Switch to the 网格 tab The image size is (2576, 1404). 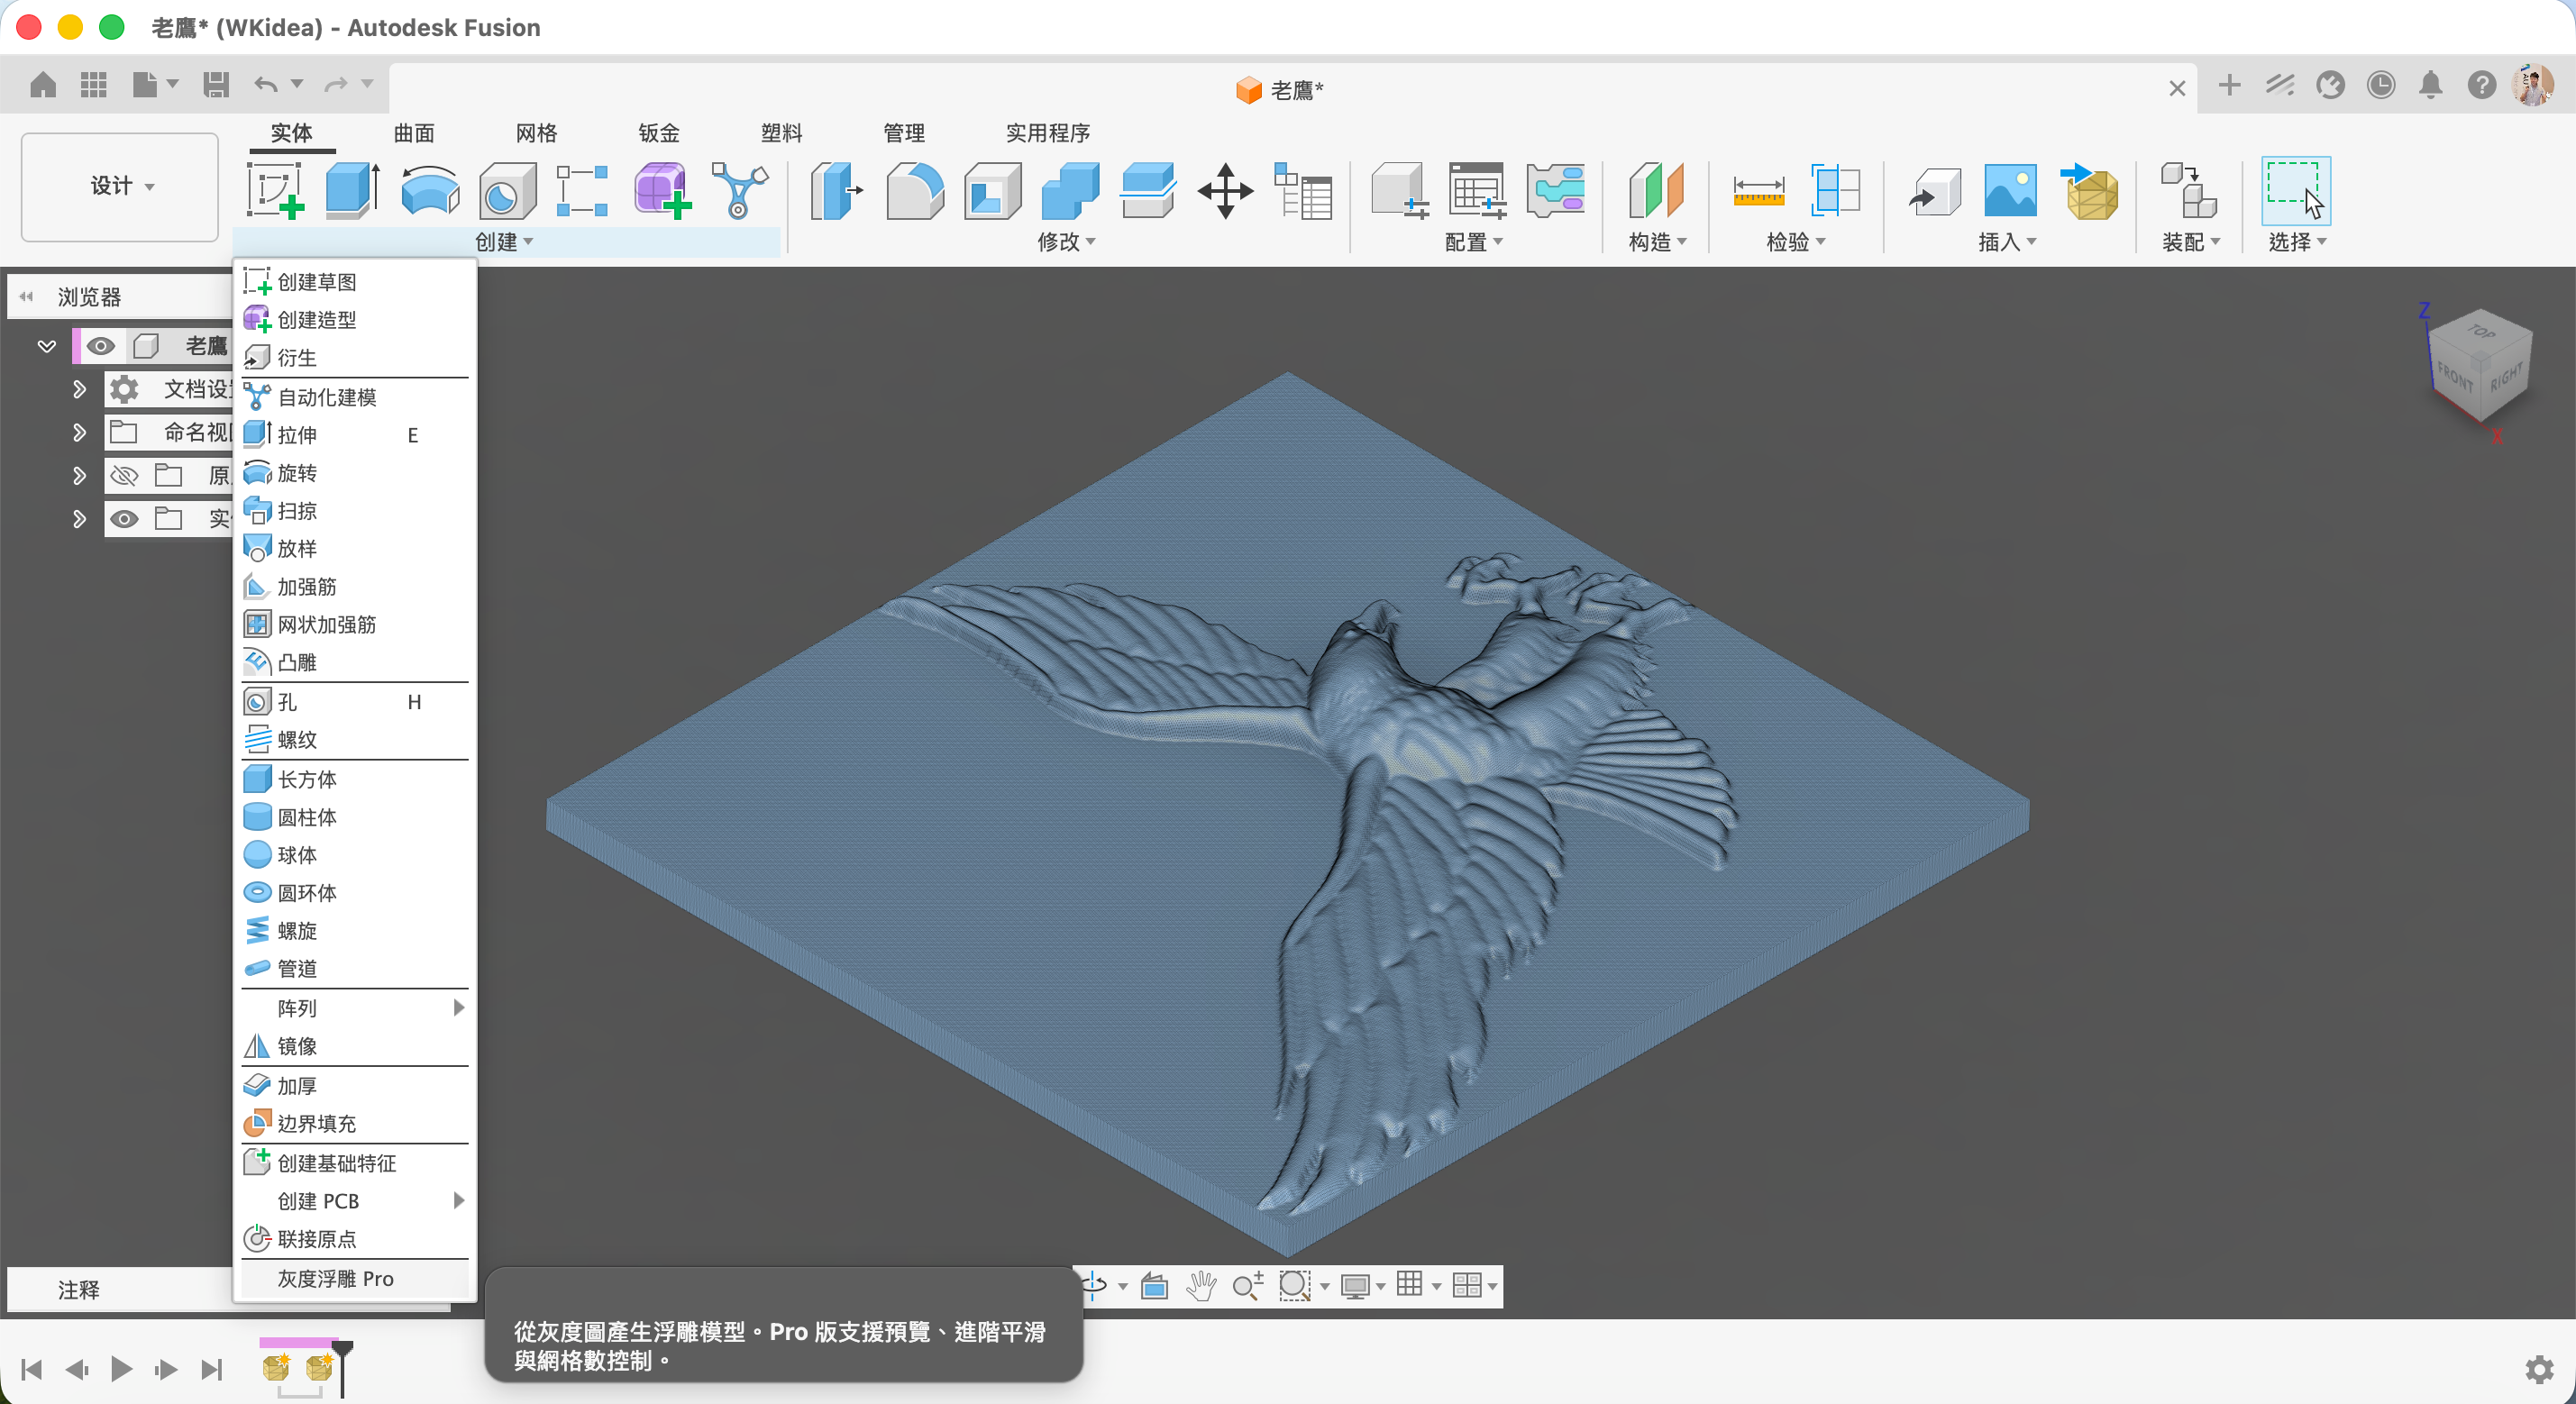(x=537, y=133)
